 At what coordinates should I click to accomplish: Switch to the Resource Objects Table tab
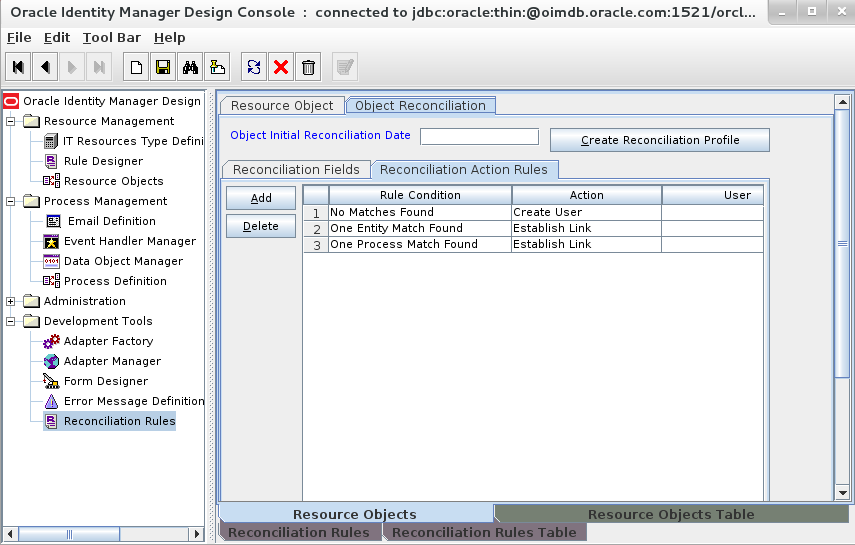[x=671, y=514]
